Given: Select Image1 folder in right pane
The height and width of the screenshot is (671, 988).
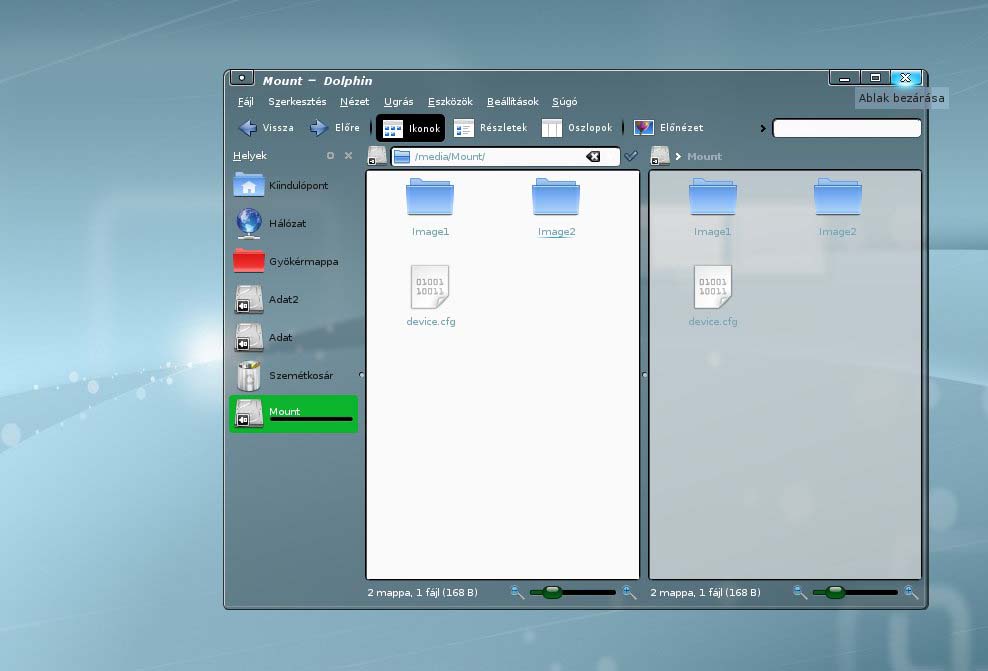Looking at the screenshot, I should (x=713, y=207).
